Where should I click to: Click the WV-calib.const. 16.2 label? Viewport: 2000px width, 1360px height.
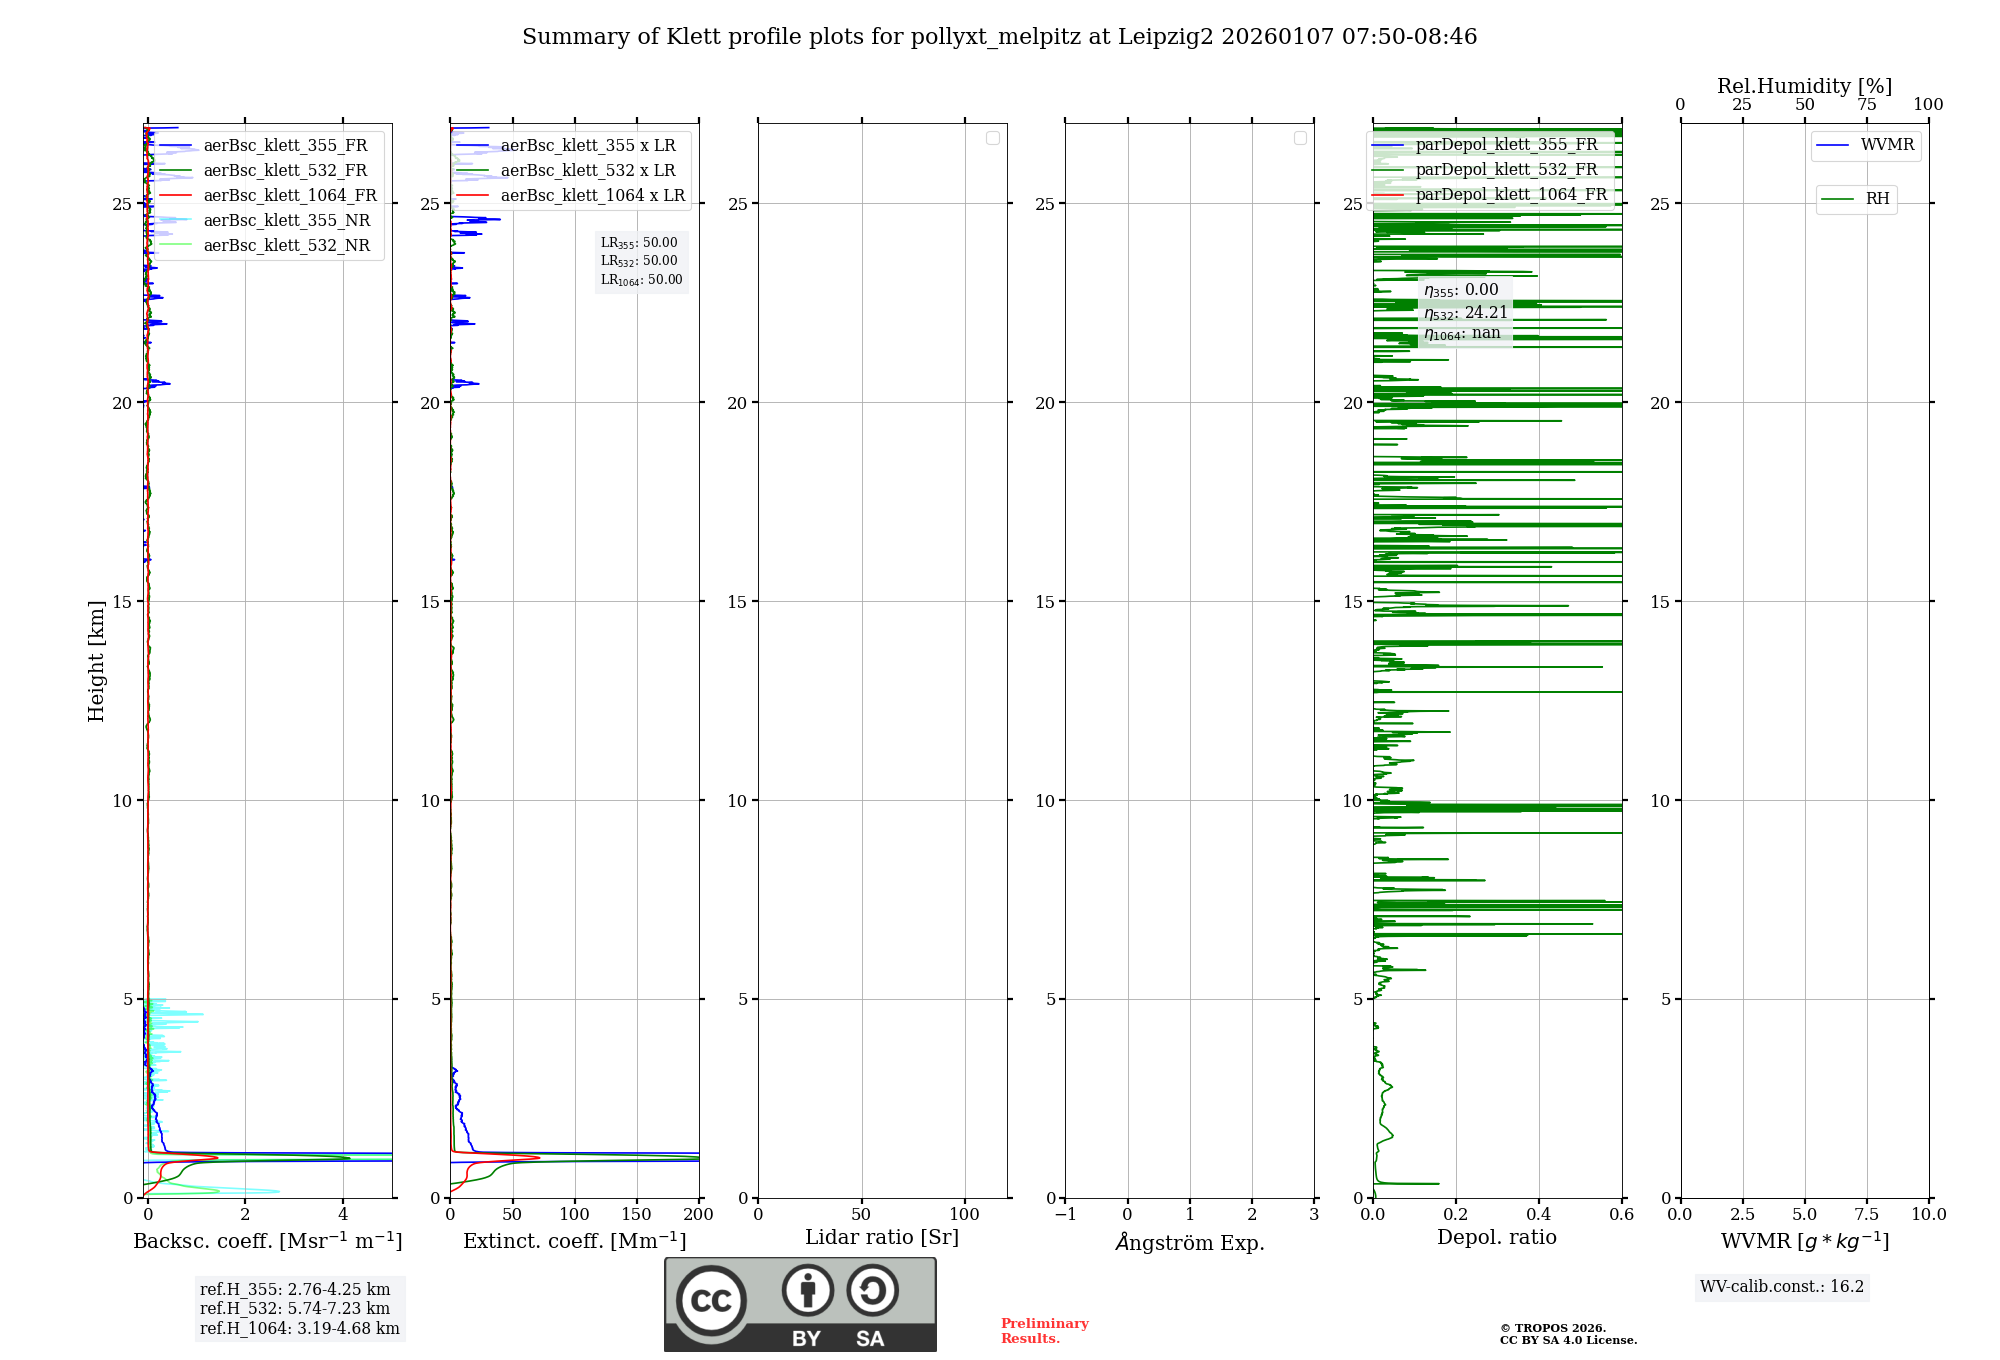(x=1781, y=1286)
